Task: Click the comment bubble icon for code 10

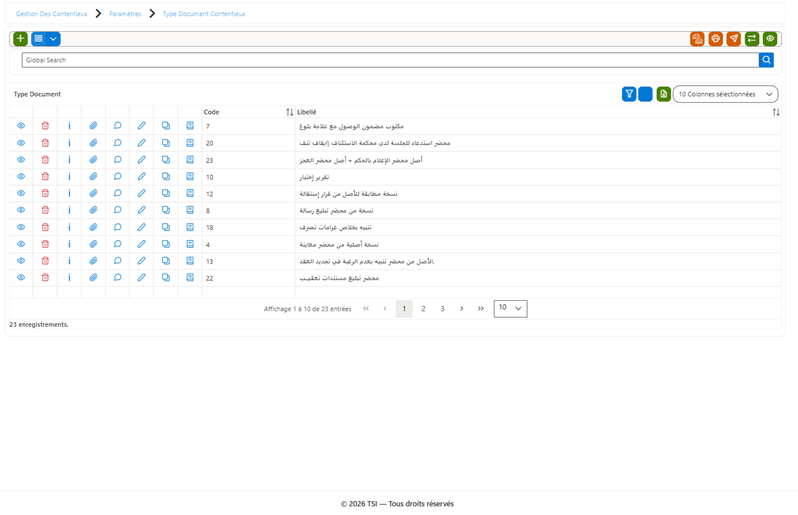Action: (x=118, y=177)
